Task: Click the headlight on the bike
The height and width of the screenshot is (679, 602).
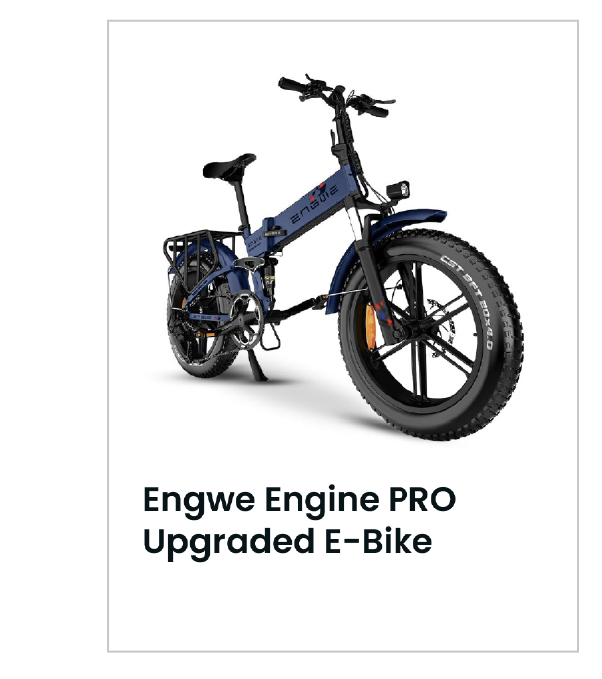Action: tap(398, 191)
